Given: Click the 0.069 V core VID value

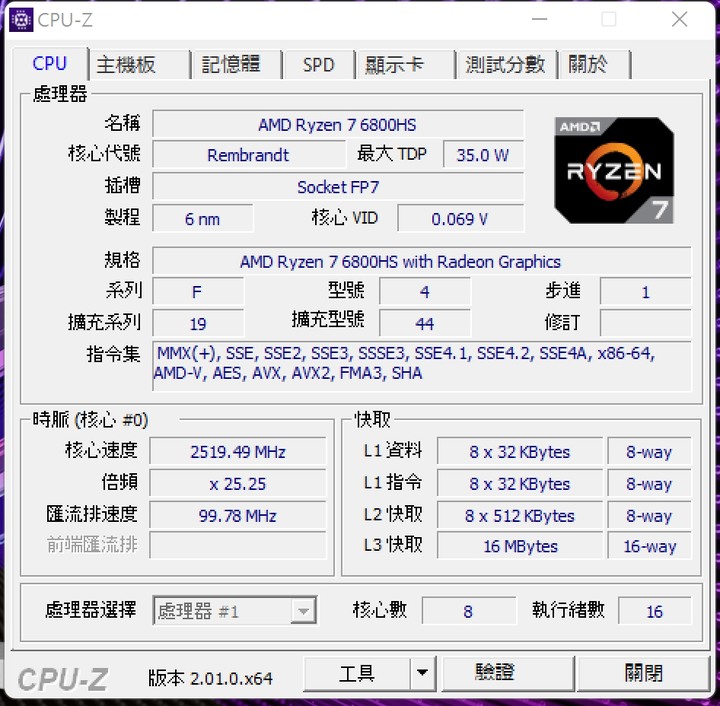Looking at the screenshot, I should [x=460, y=219].
